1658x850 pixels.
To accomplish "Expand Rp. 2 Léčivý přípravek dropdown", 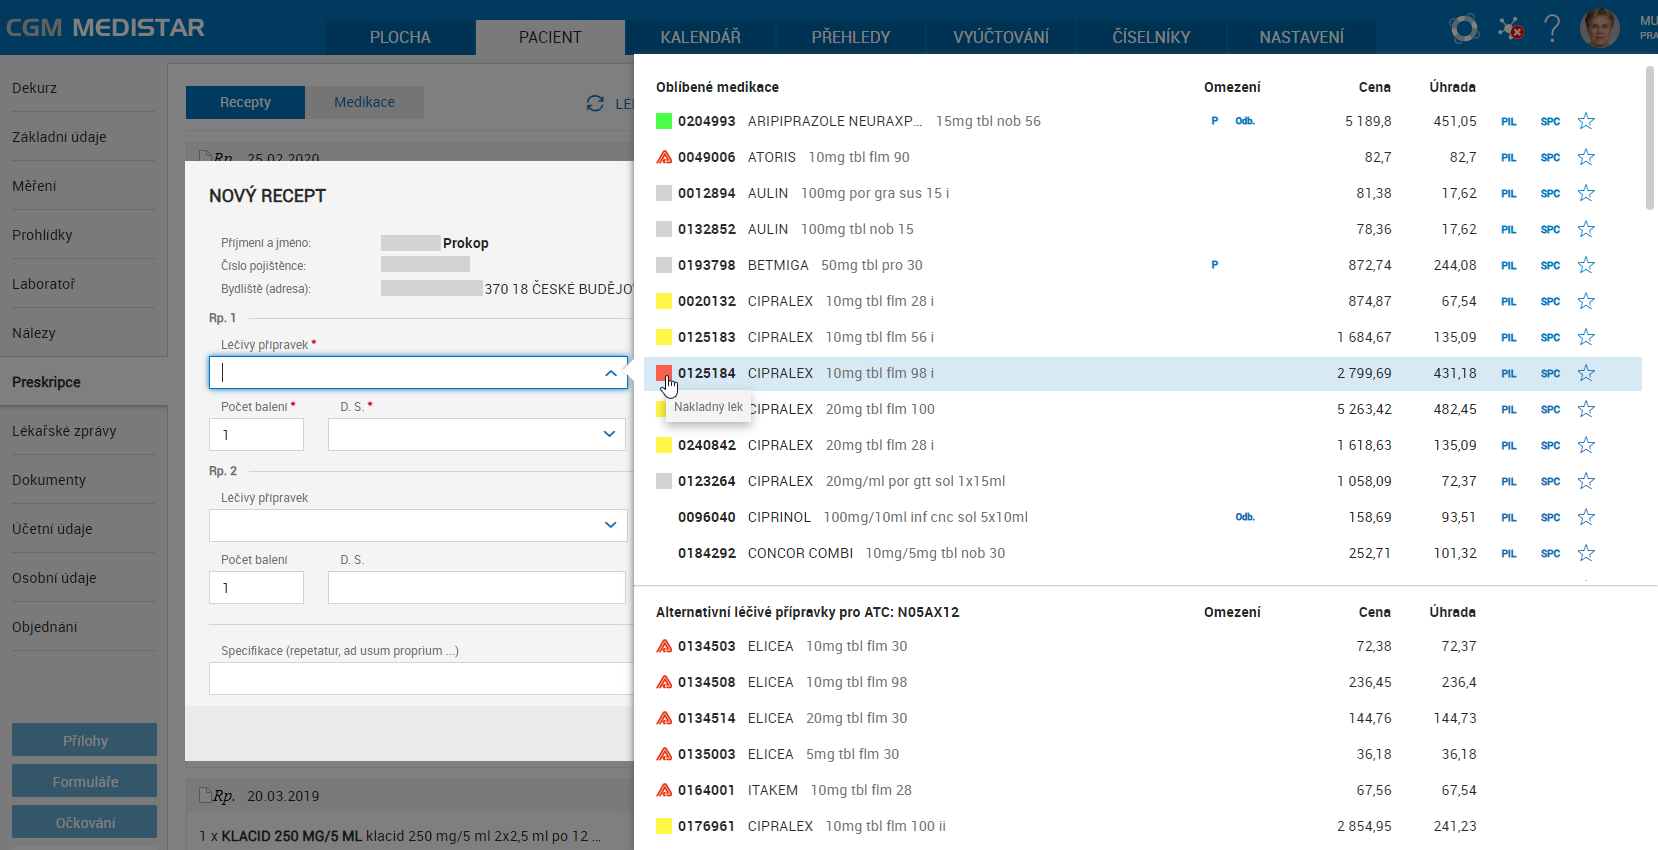I will 610,525.
